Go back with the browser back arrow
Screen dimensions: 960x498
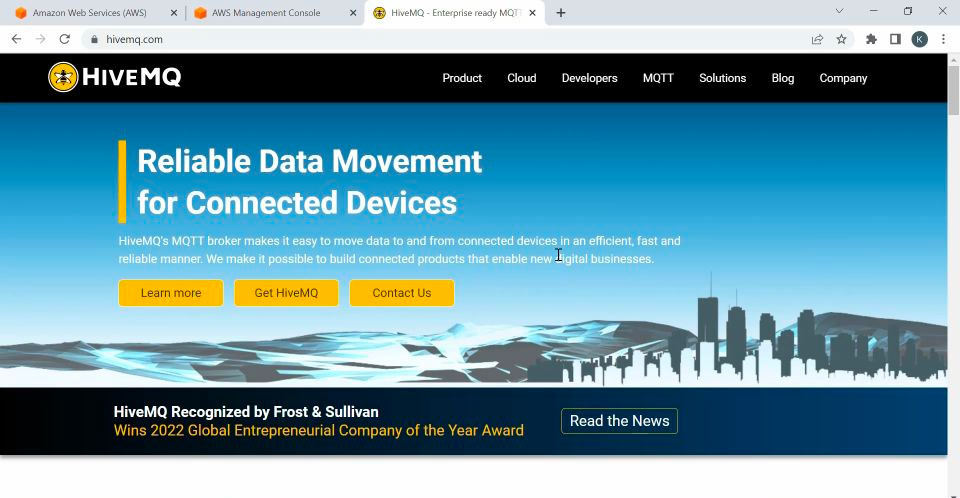tap(17, 39)
